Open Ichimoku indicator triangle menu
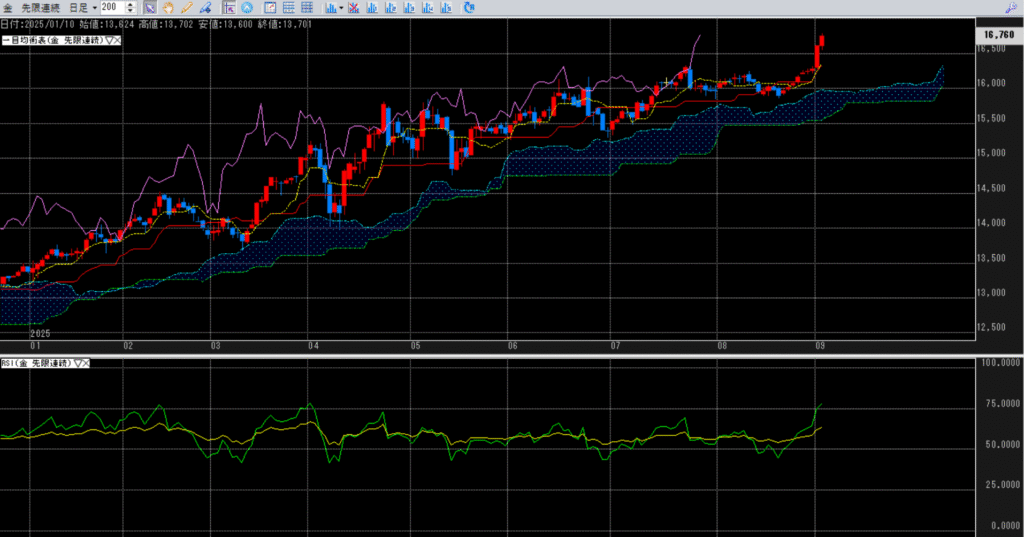1024x537 pixels. (109, 40)
